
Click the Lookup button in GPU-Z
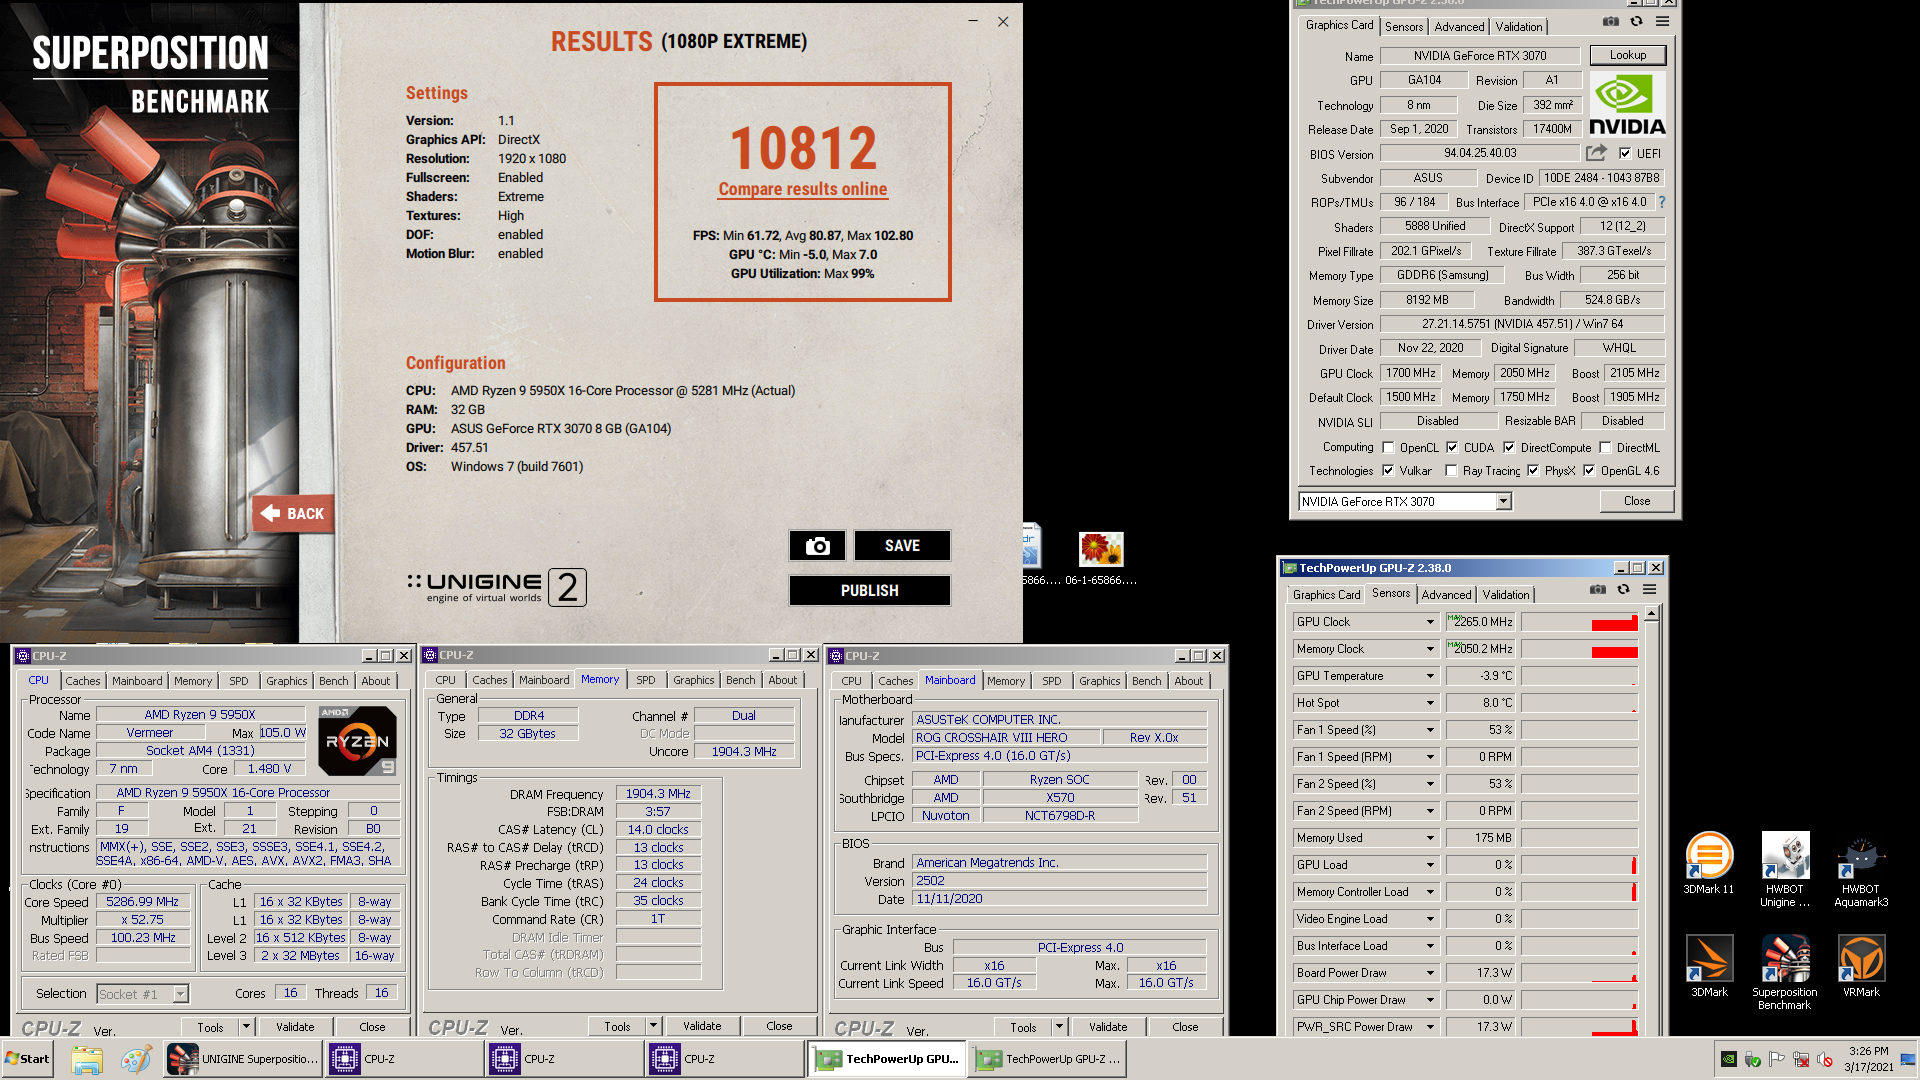pyautogui.click(x=1627, y=55)
